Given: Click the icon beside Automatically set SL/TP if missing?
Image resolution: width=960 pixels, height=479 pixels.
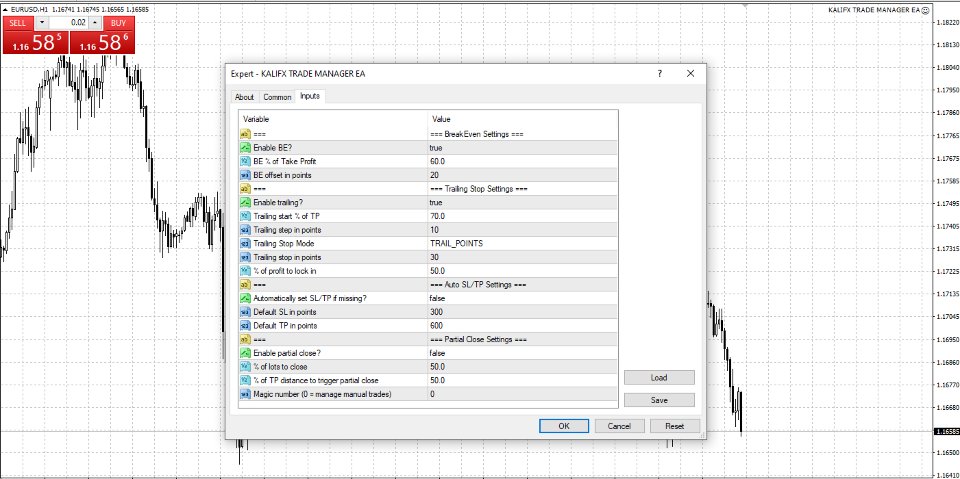Looking at the screenshot, I should click(246, 298).
